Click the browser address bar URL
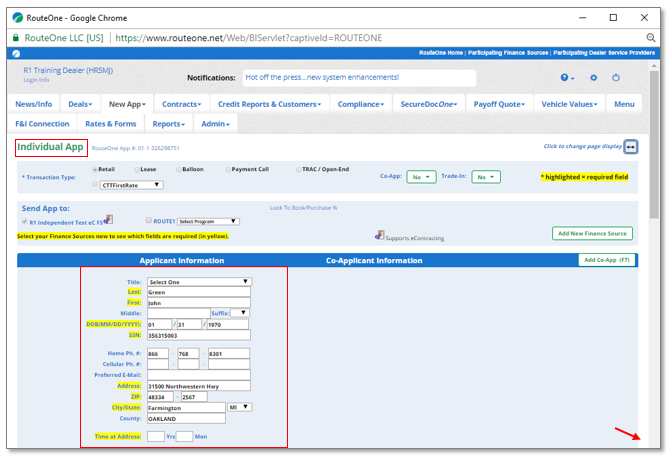Viewport: 671px width, 459px height. click(x=249, y=38)
